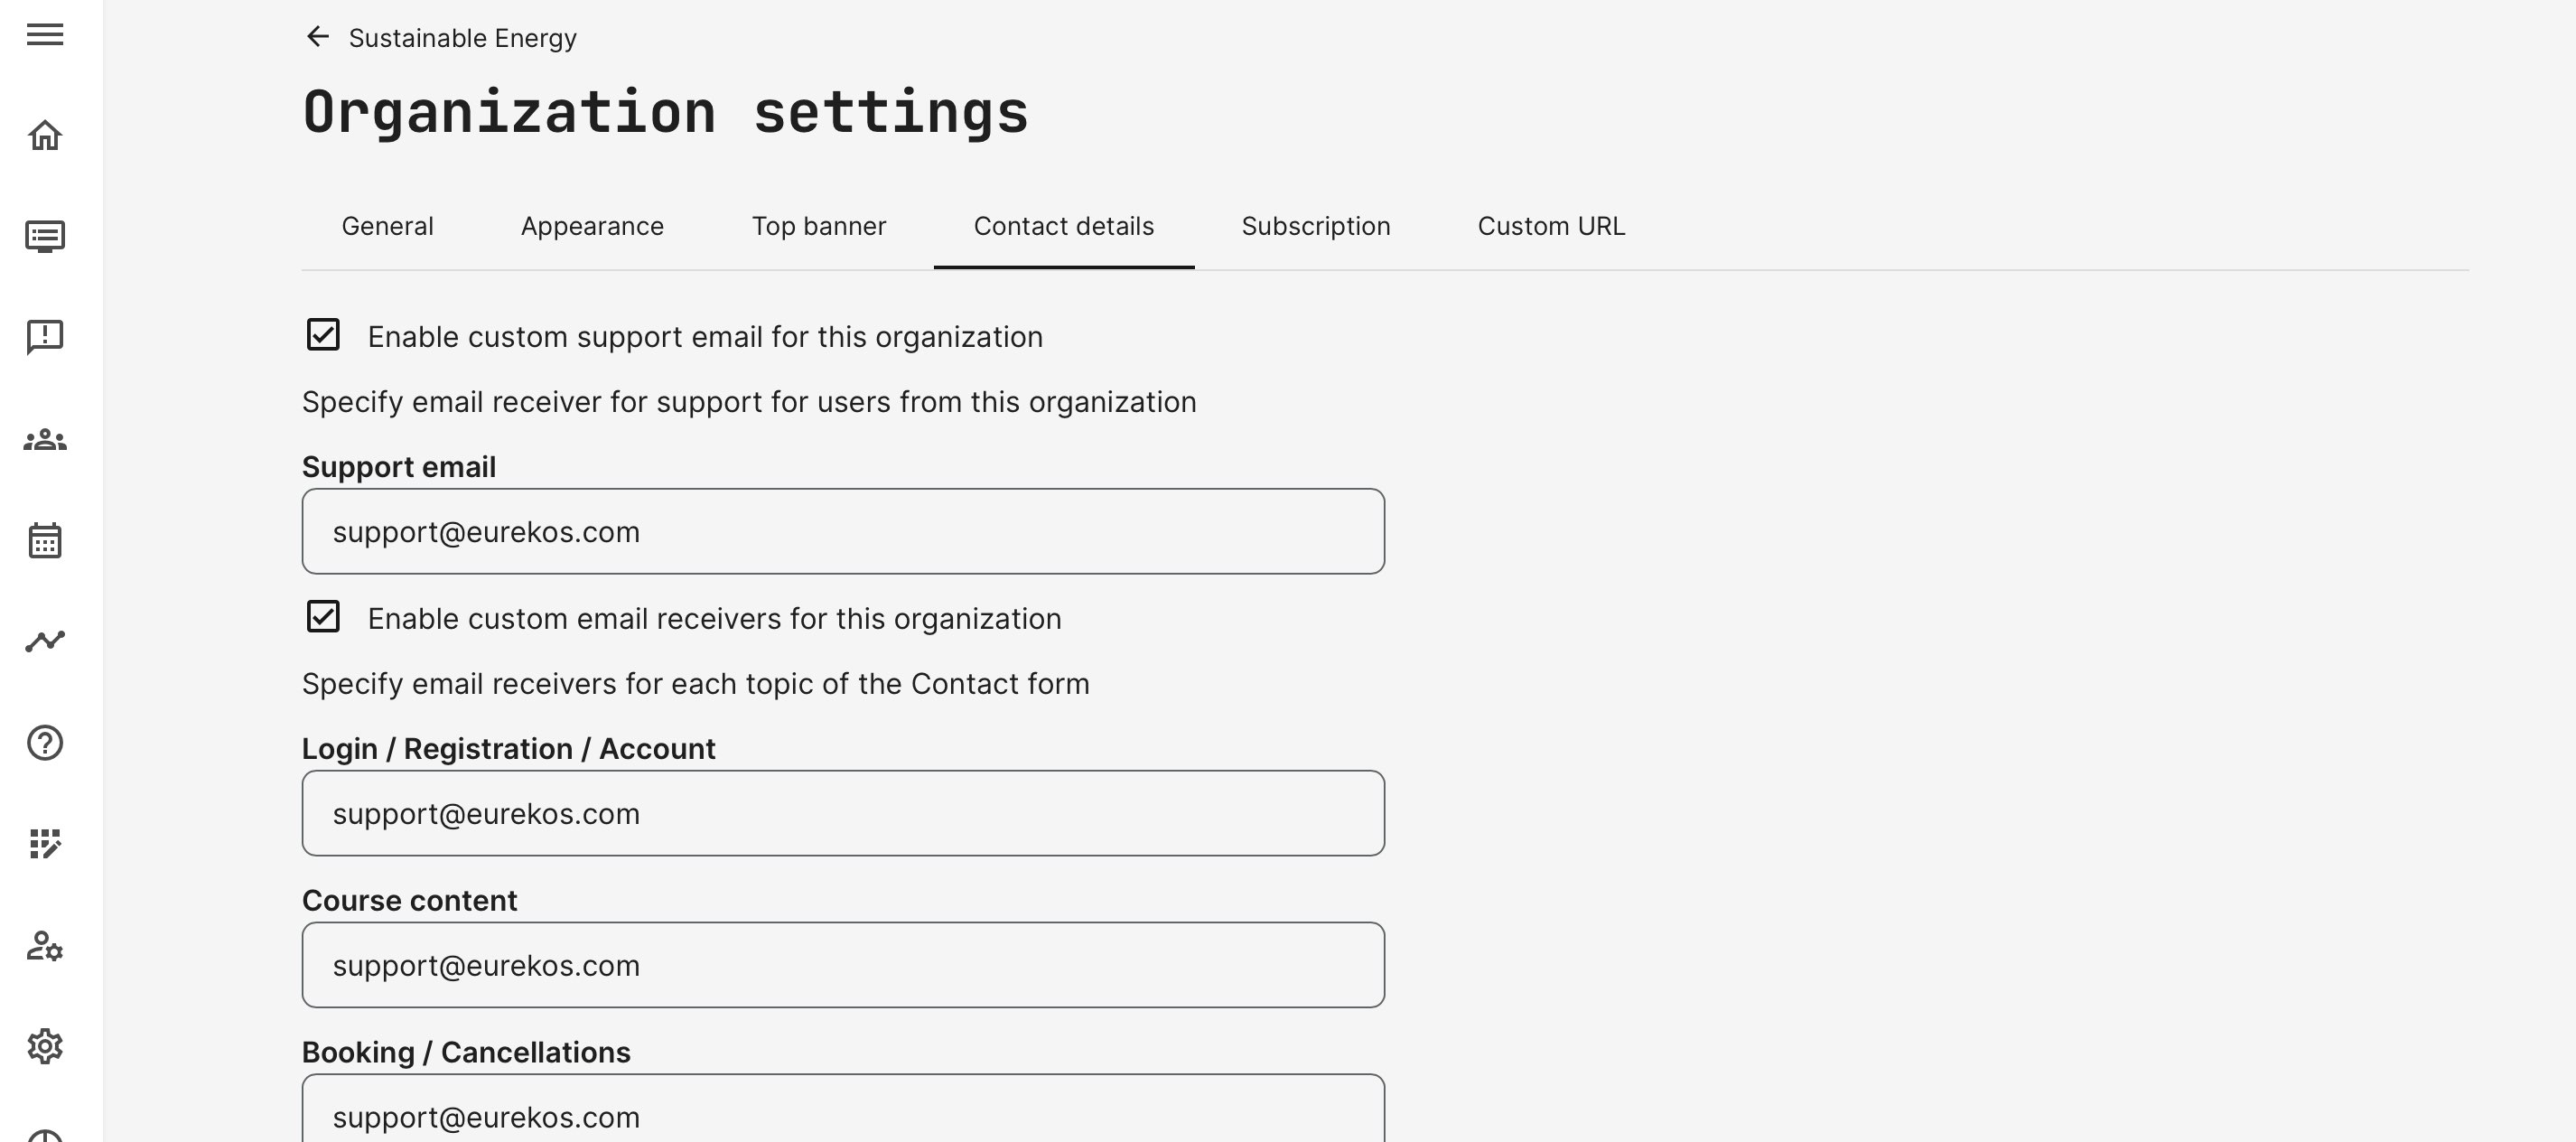Switch to the General tab
2576x1142 pixels.
click(387, 226)
